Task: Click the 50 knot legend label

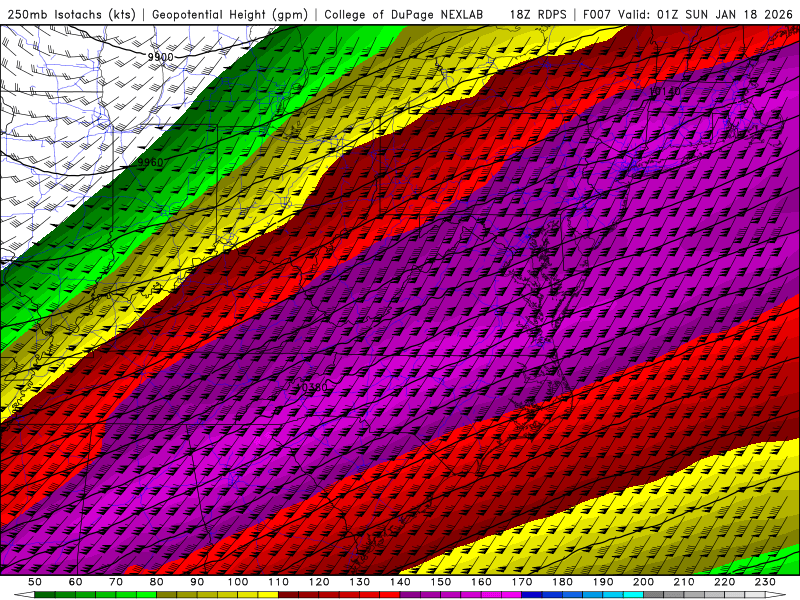Action: pos(35,582)
